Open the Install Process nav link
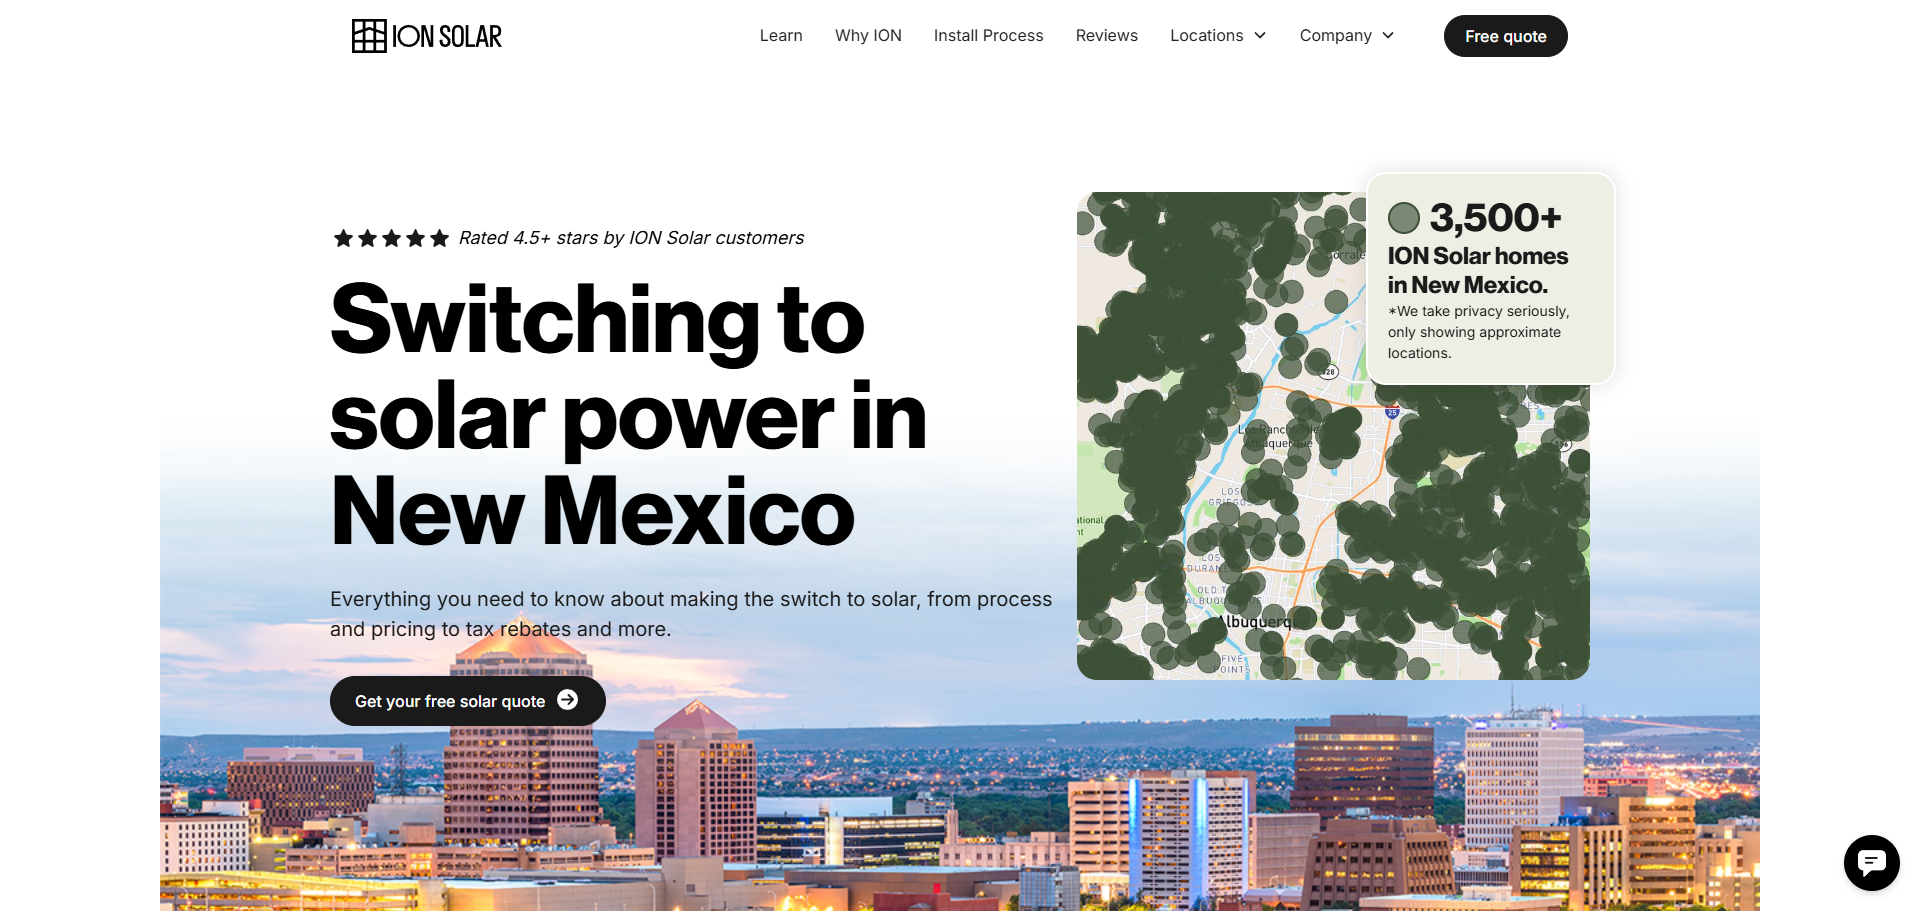This screenshot has width=1920, height=911. coord(988,36)
